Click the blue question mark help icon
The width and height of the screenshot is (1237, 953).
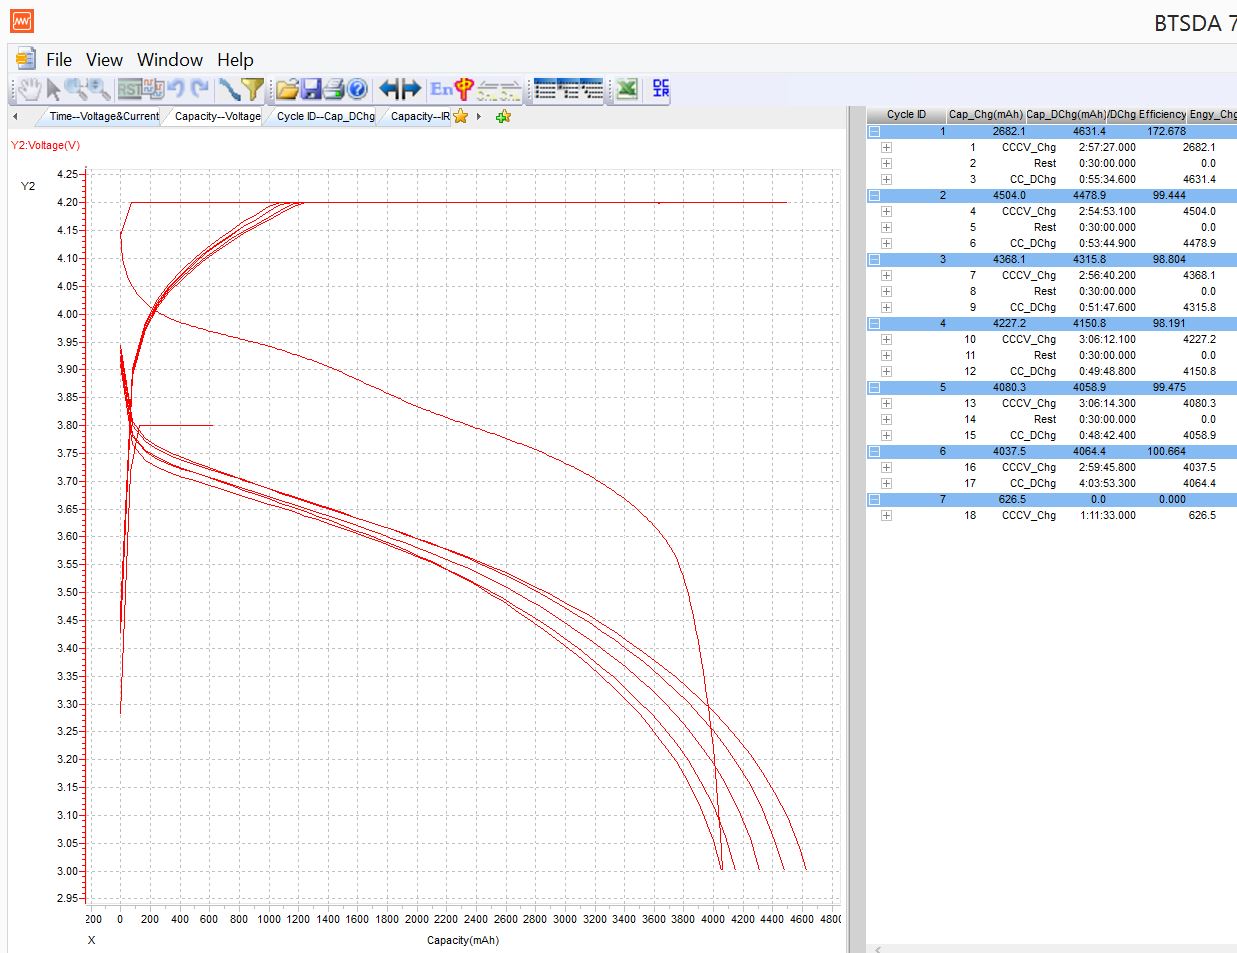(358, 89)
